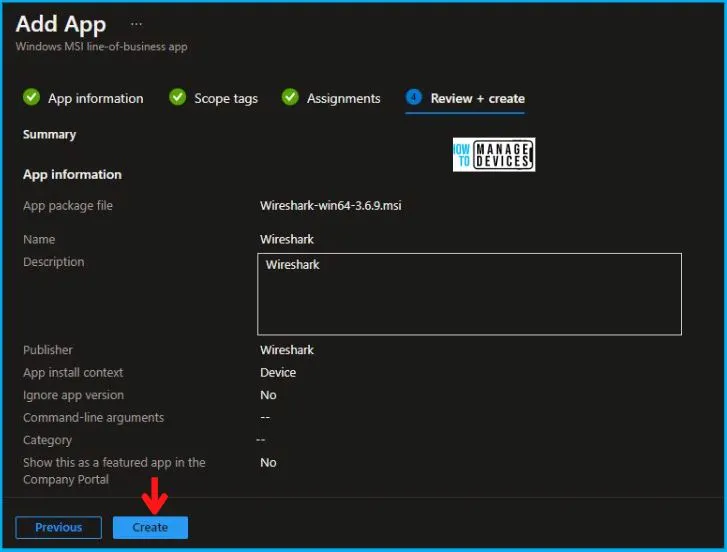Click the No value for Ignore app version
This screenshot has width=727, height=552.
268,395
